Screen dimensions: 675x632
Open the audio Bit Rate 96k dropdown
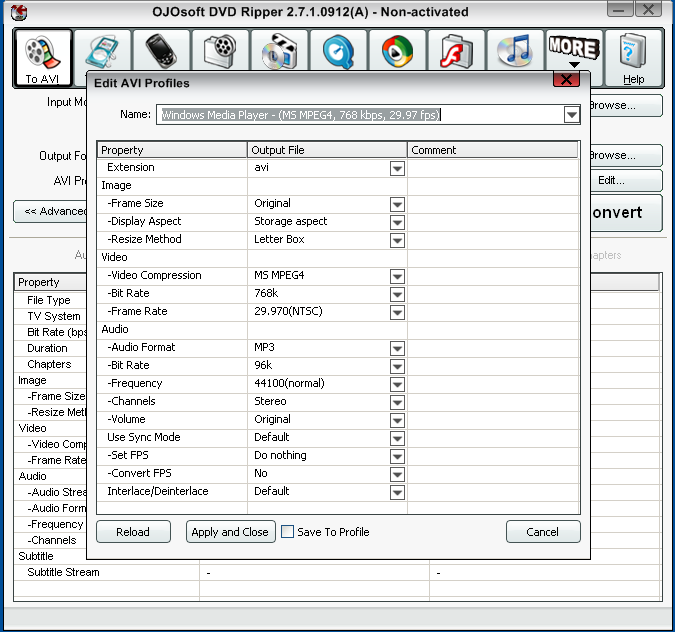click(x=397, y=366)
